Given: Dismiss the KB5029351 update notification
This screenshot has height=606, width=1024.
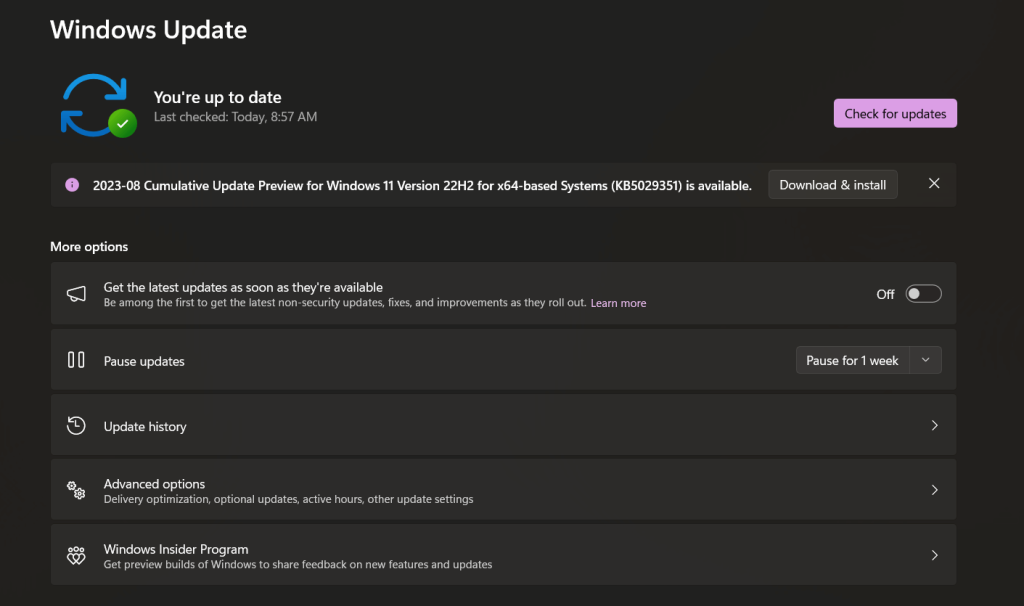Looking at the screenshot, I should click(x=933, y=184).
